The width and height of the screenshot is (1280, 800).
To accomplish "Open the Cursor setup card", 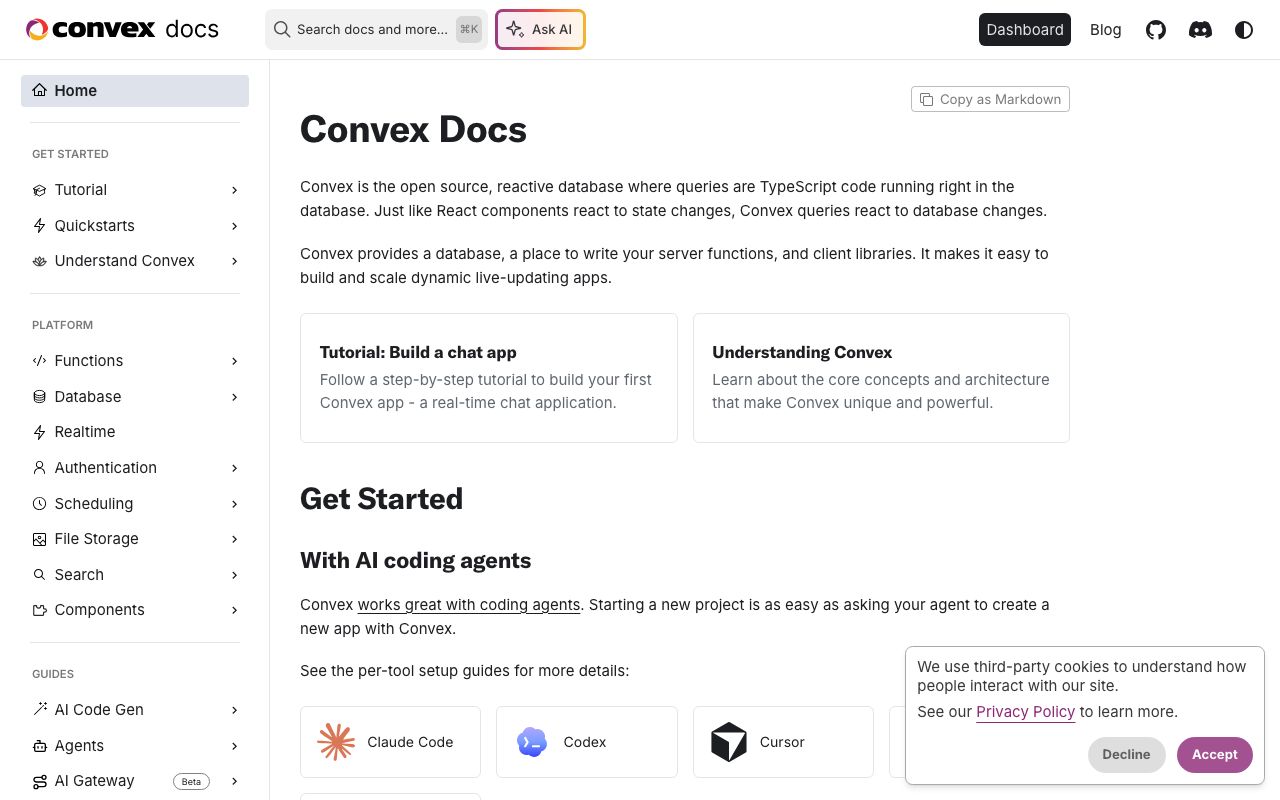I will (x=783, y=742).
